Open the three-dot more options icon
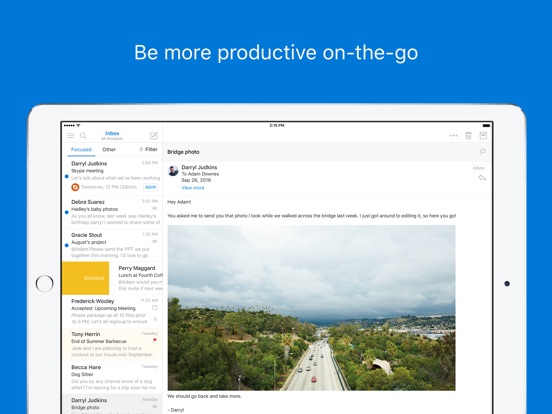 coord(453,136)
